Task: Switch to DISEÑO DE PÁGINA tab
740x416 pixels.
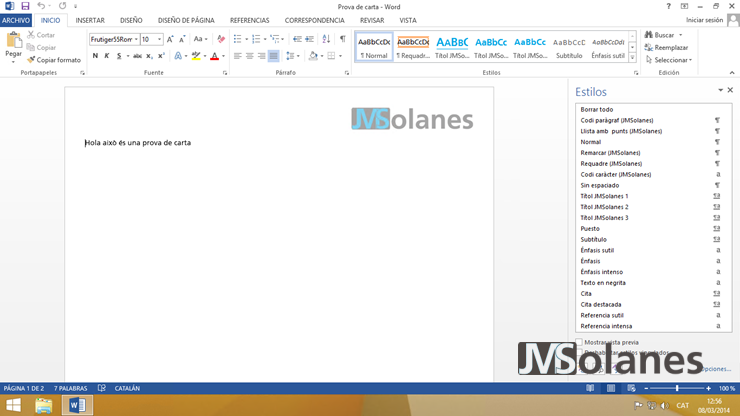Action: click(x=186, y=20)
